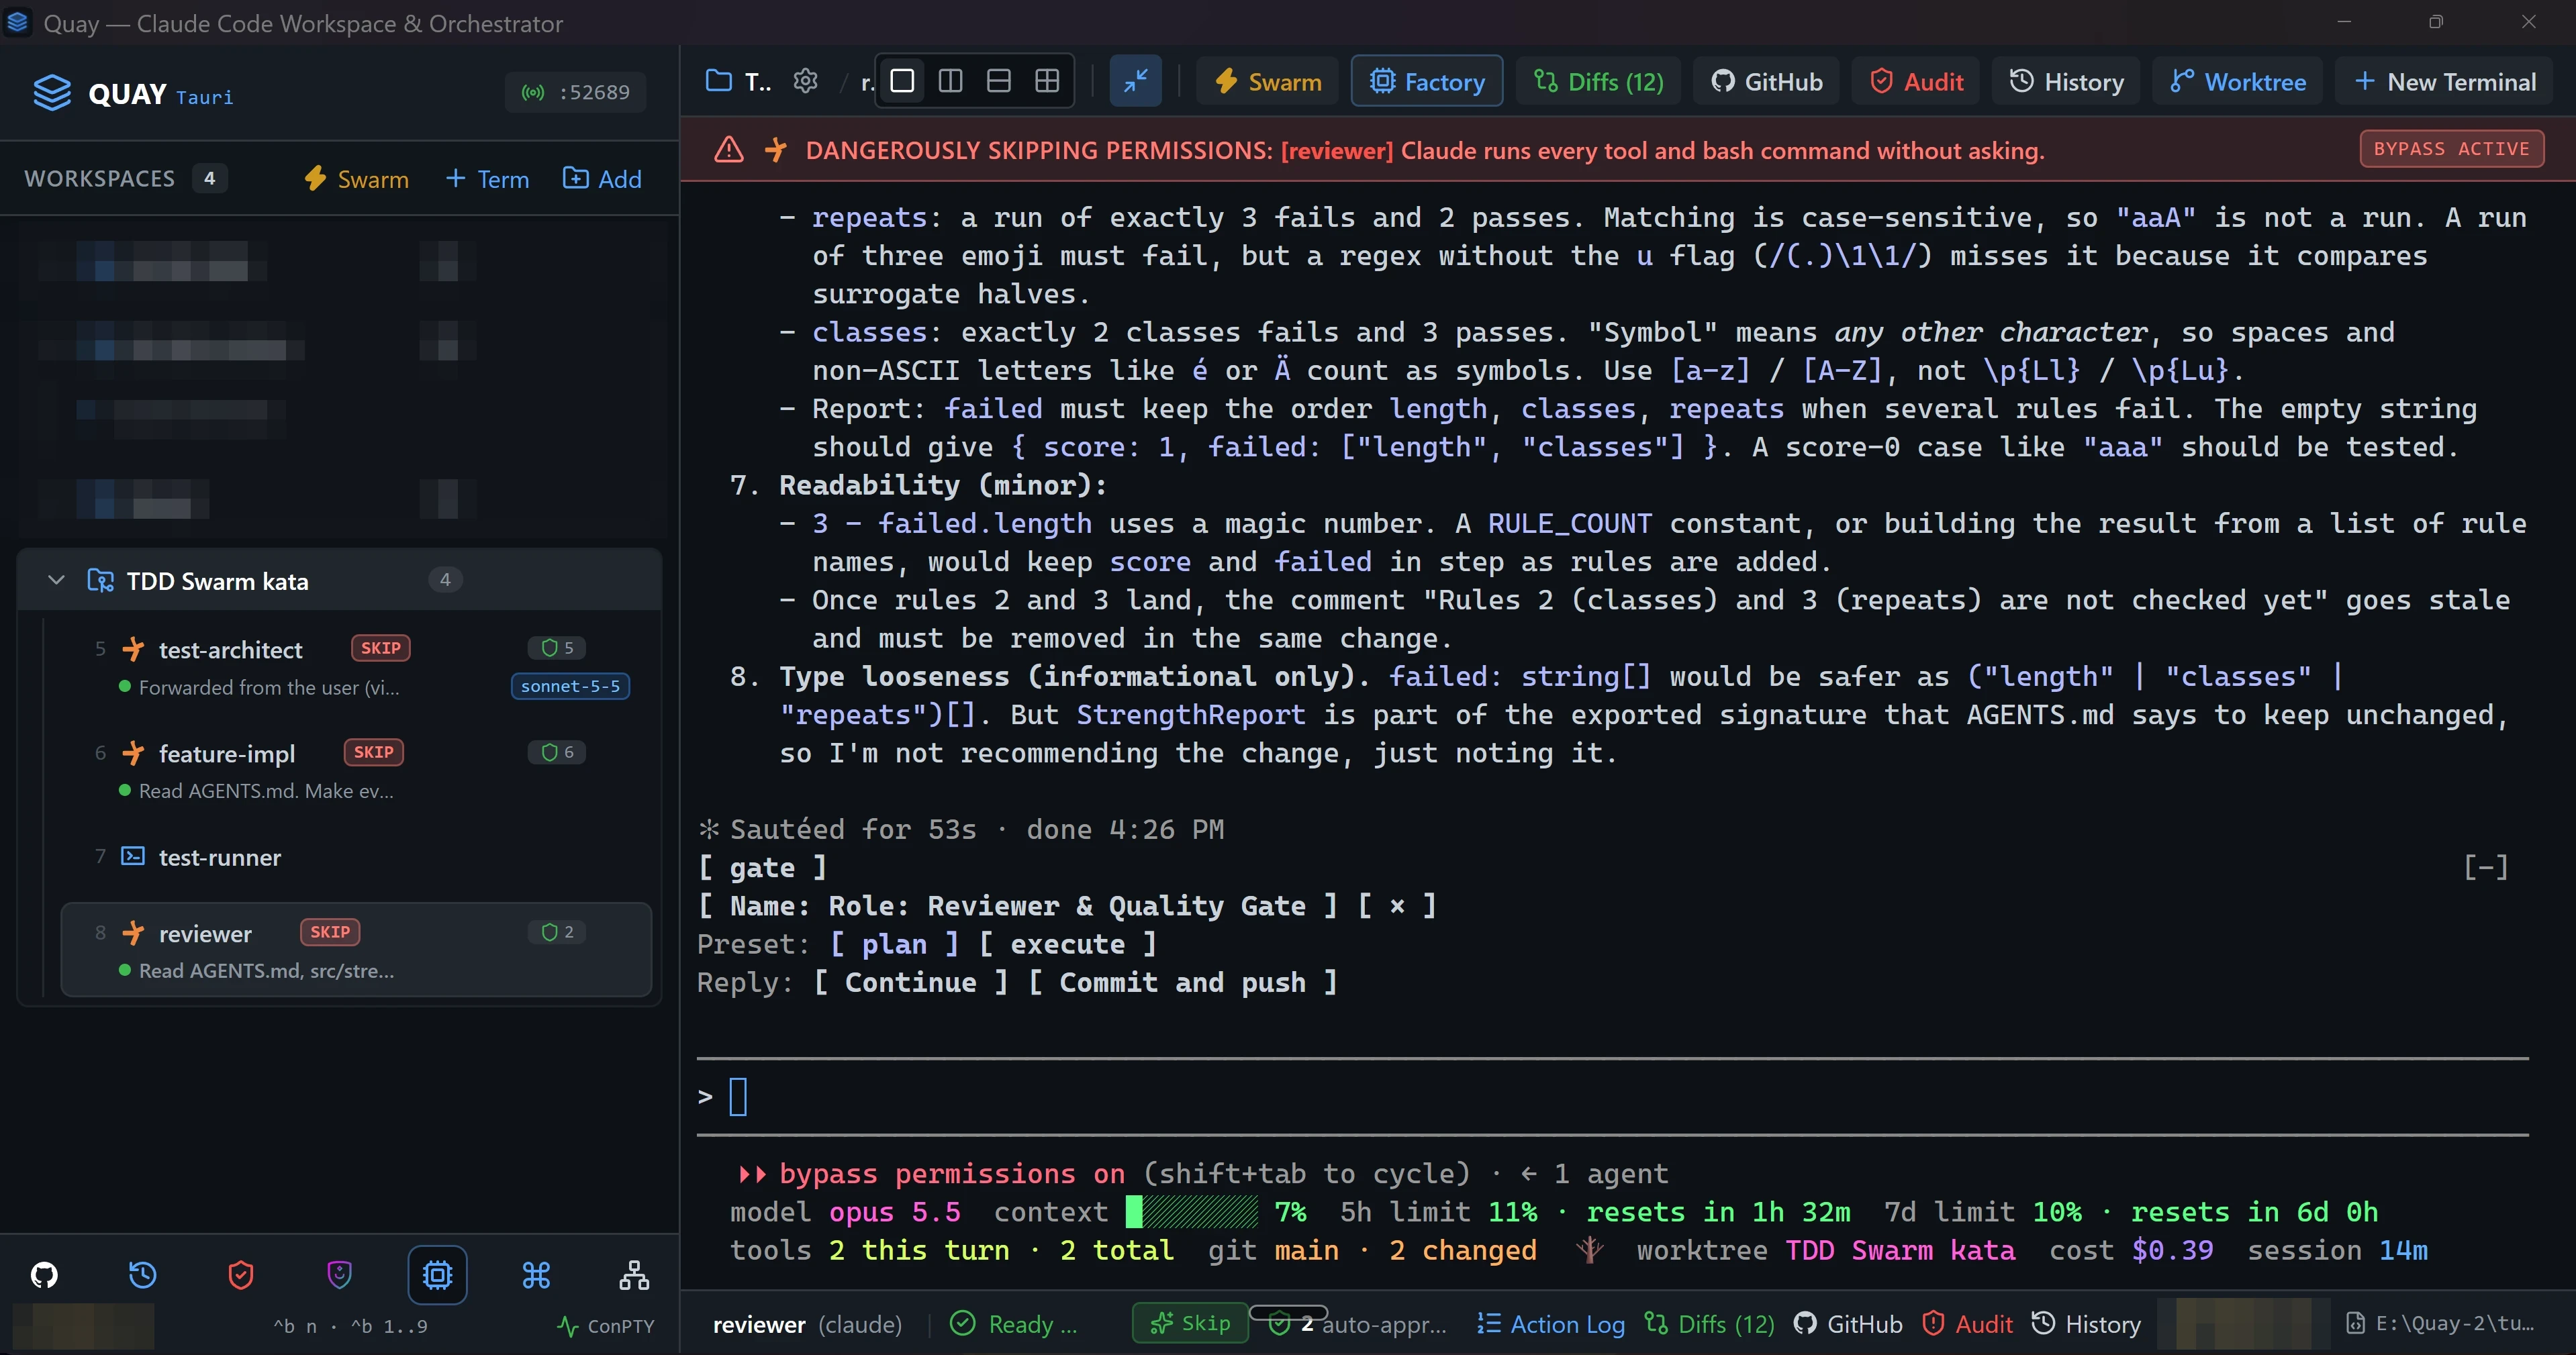2576x1355 pixels.
Task: Click '[ Commit and push ]' reply option
Action: [1183, 982]
